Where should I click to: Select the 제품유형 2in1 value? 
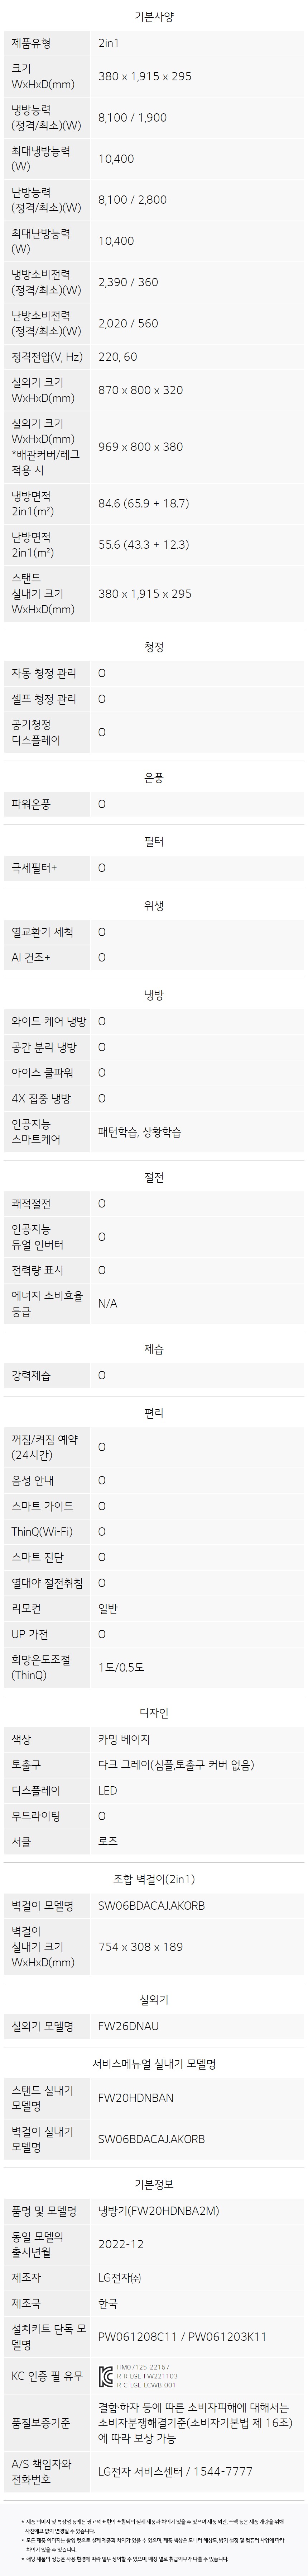(x=108, y=43)
